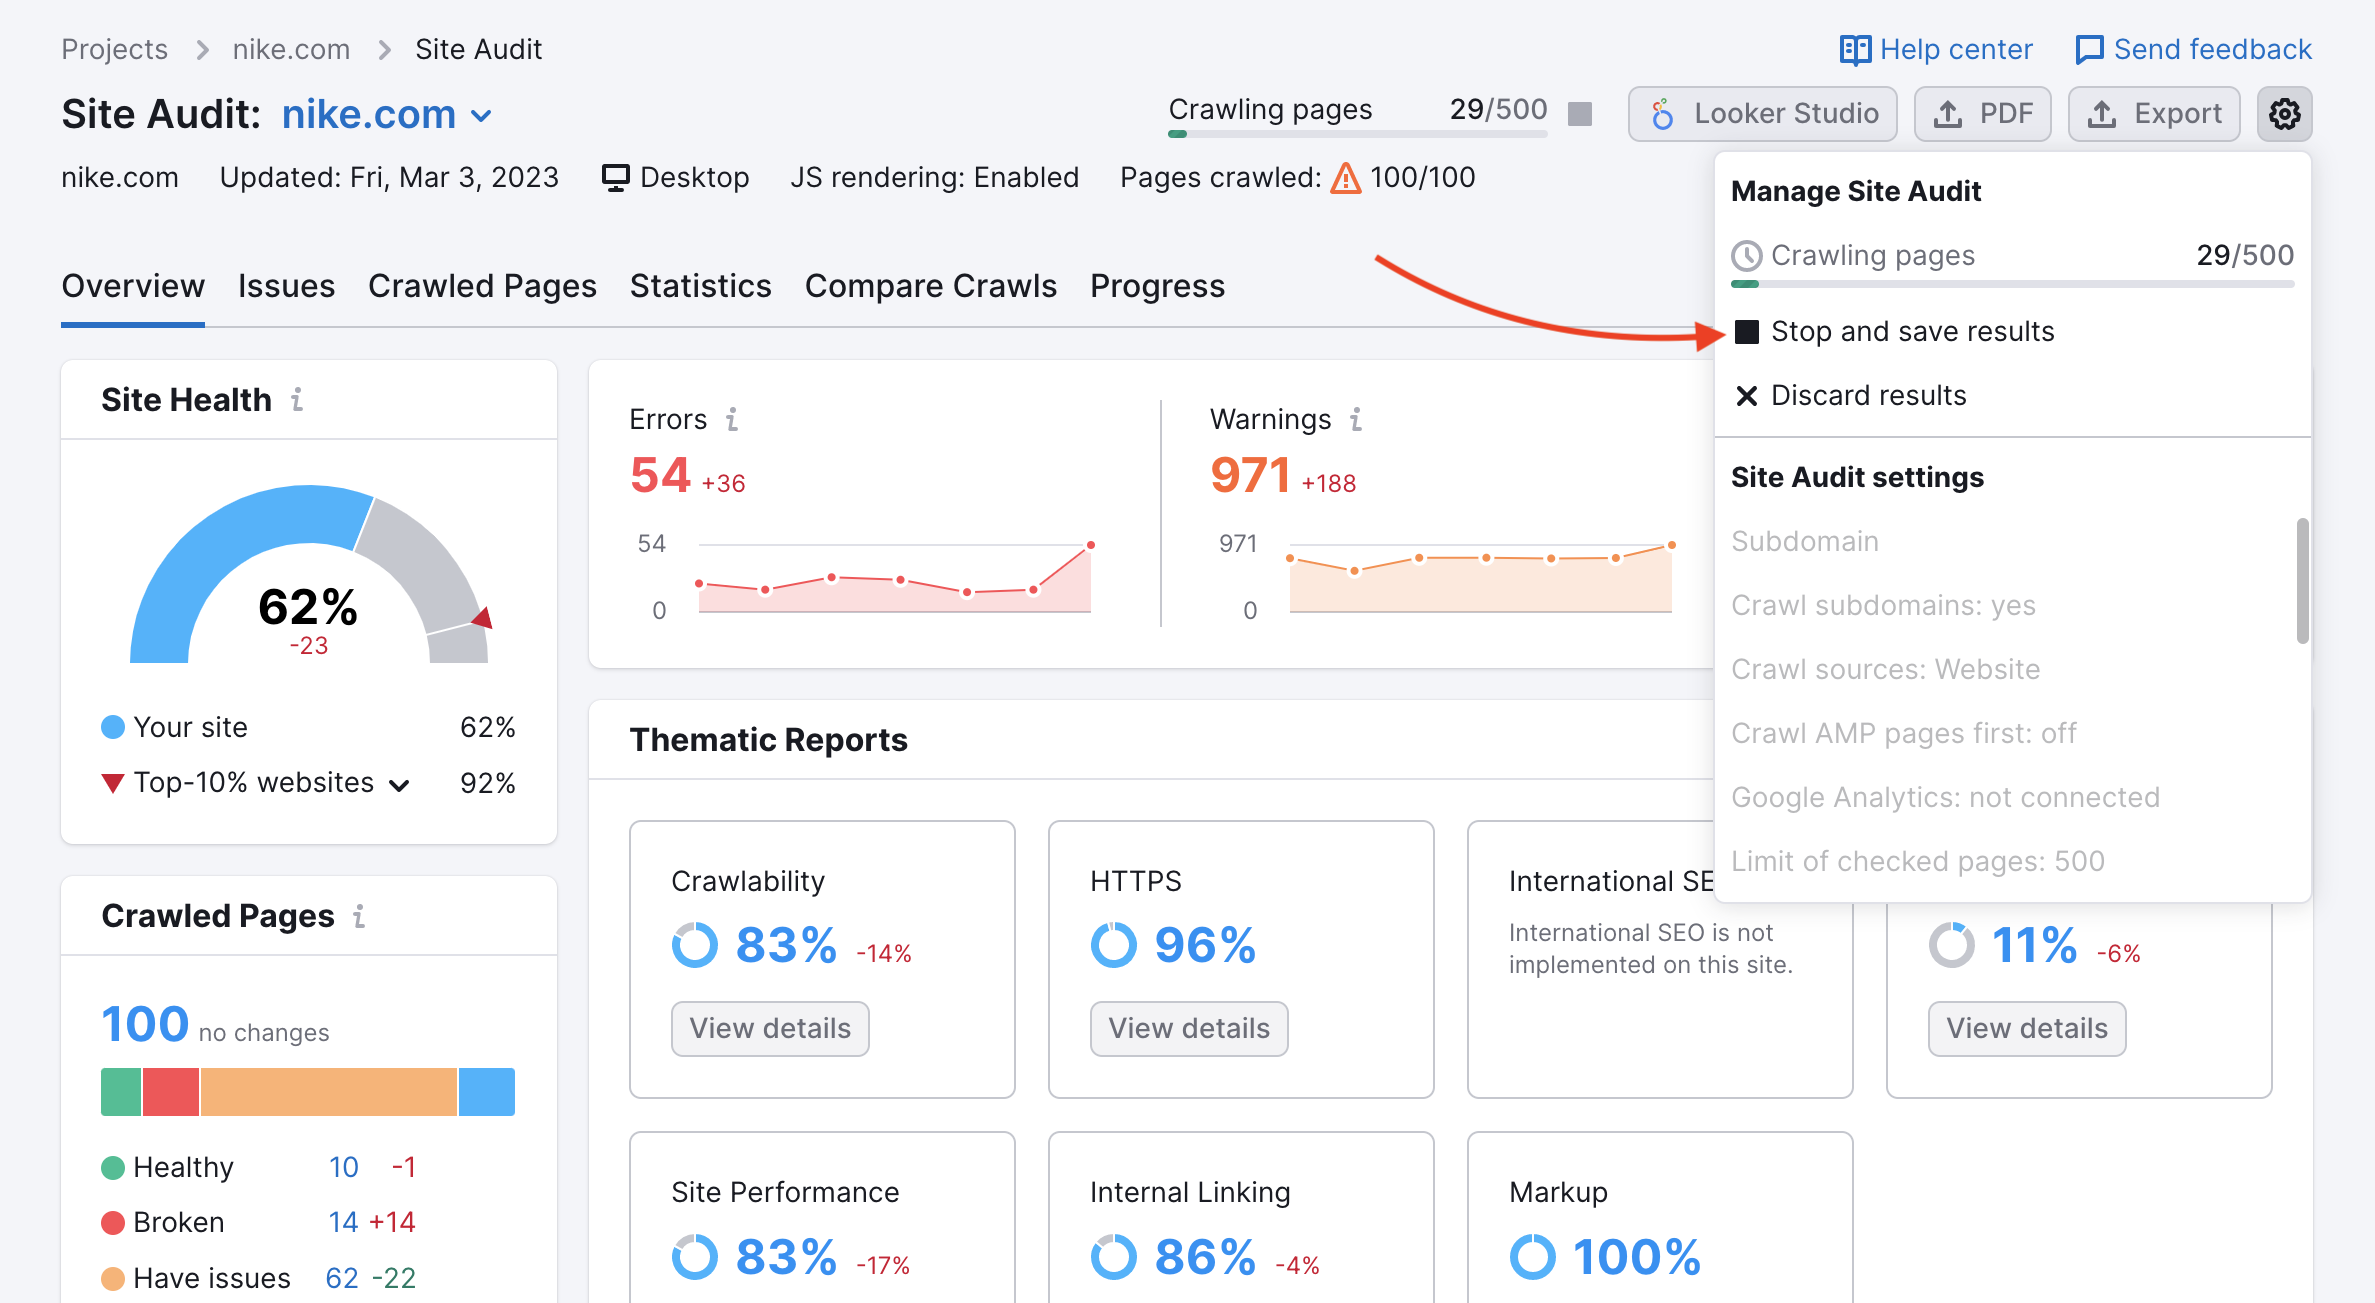2375x1303 pixels.
Task: Click the menu Crawling pages progress bar
Action: point(2012,285)
